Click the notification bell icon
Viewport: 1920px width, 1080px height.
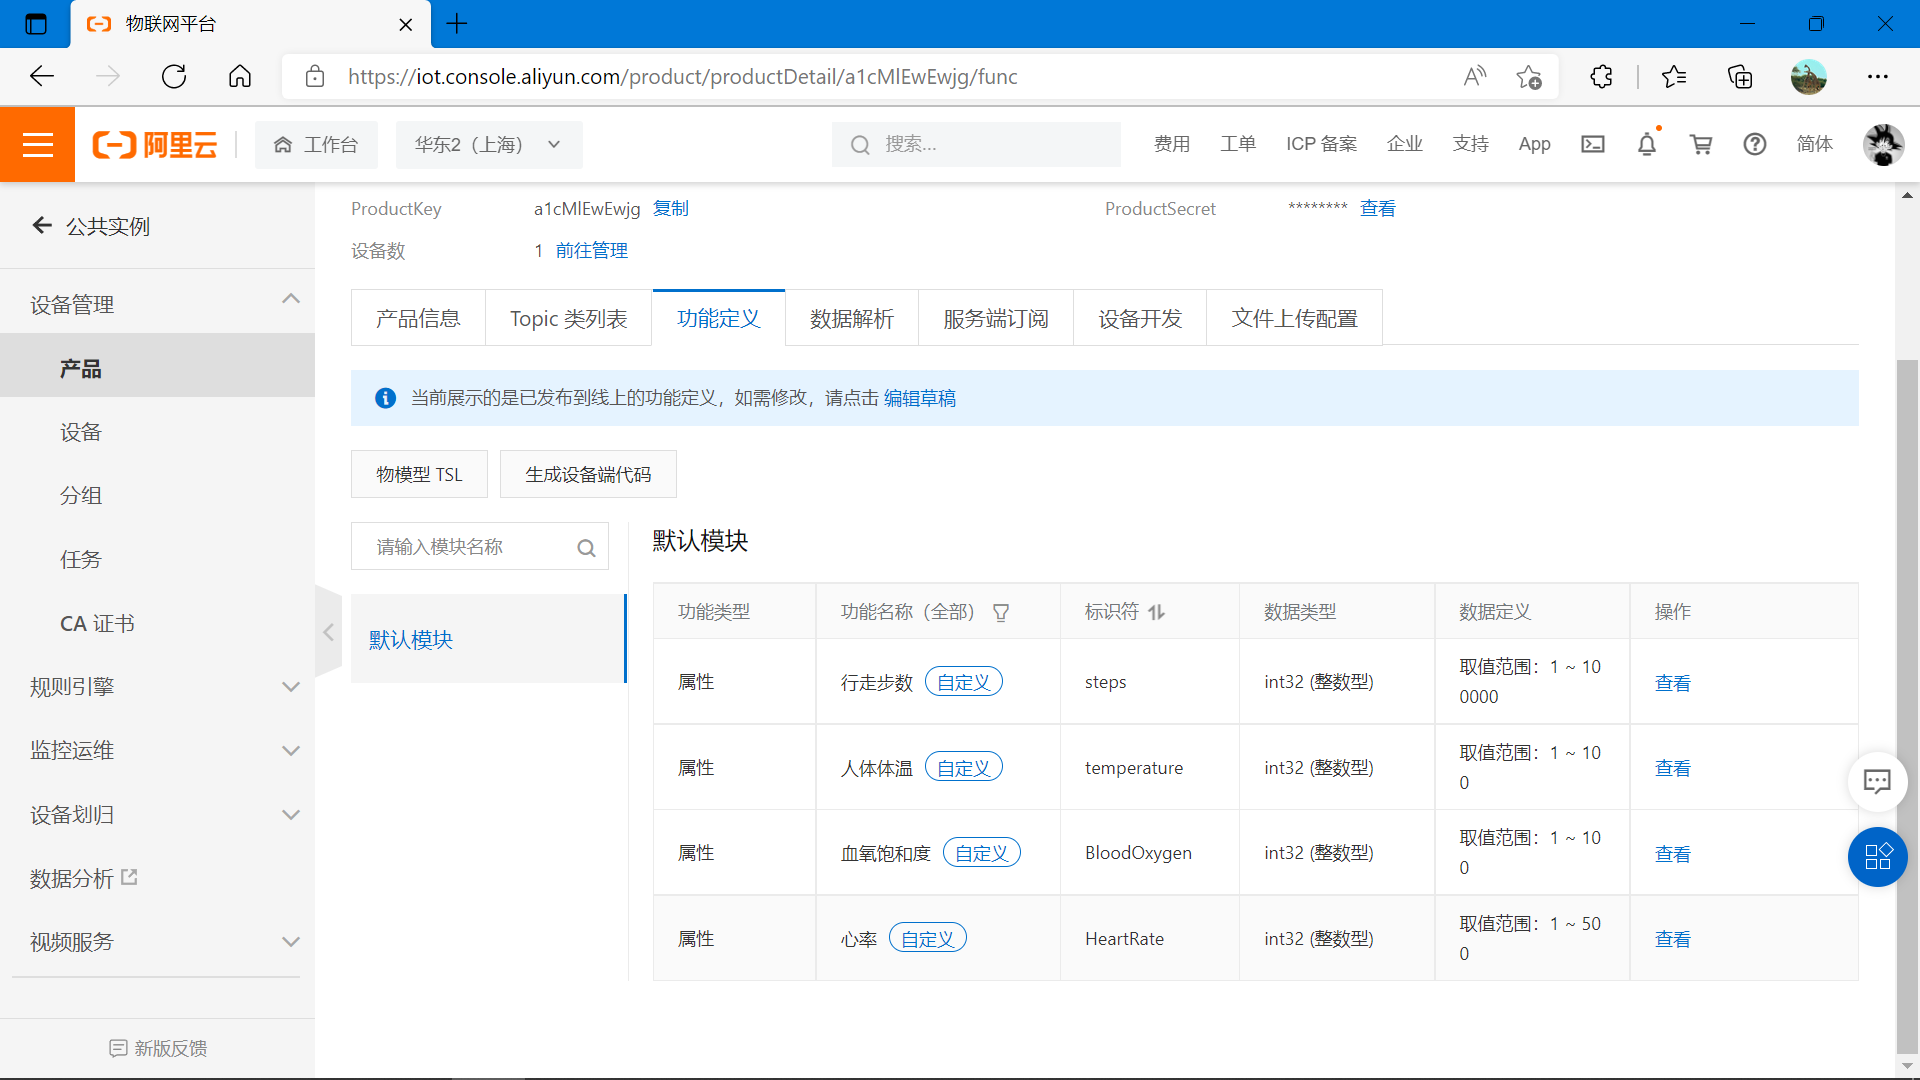point(1646,145)
